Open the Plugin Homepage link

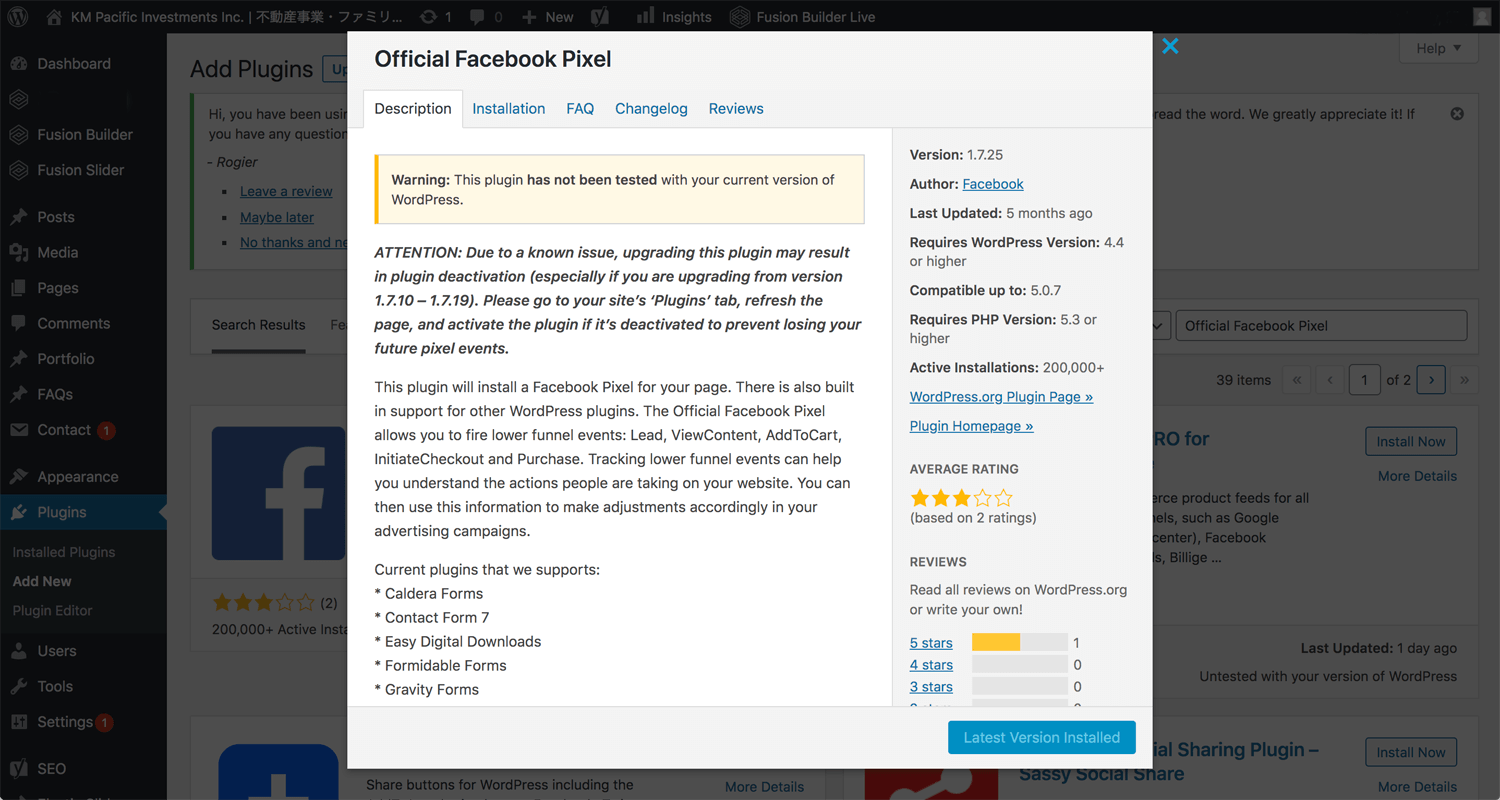(971, 426)
